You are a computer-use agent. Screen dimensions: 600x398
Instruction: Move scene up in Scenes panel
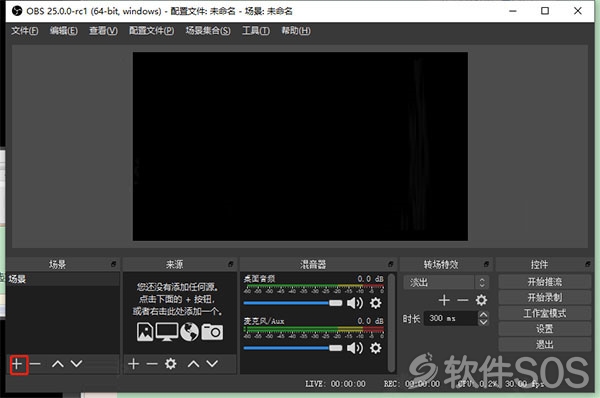coord(58,364)
